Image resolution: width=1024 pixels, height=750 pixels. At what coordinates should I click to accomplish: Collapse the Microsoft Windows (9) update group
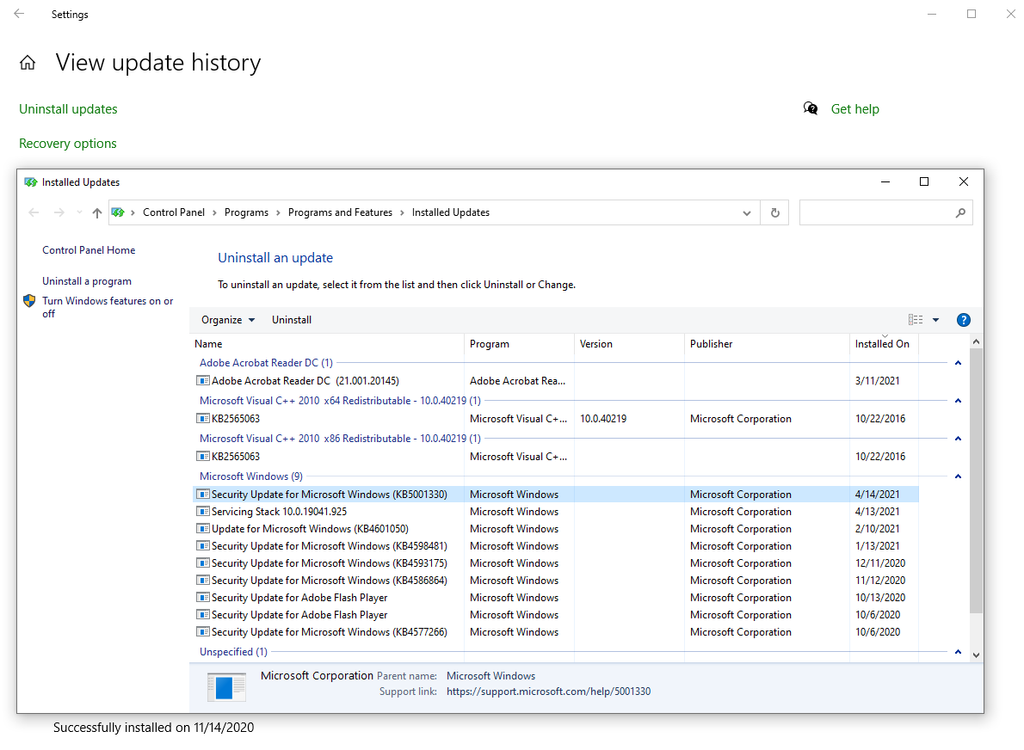click(x=957, y=475)
